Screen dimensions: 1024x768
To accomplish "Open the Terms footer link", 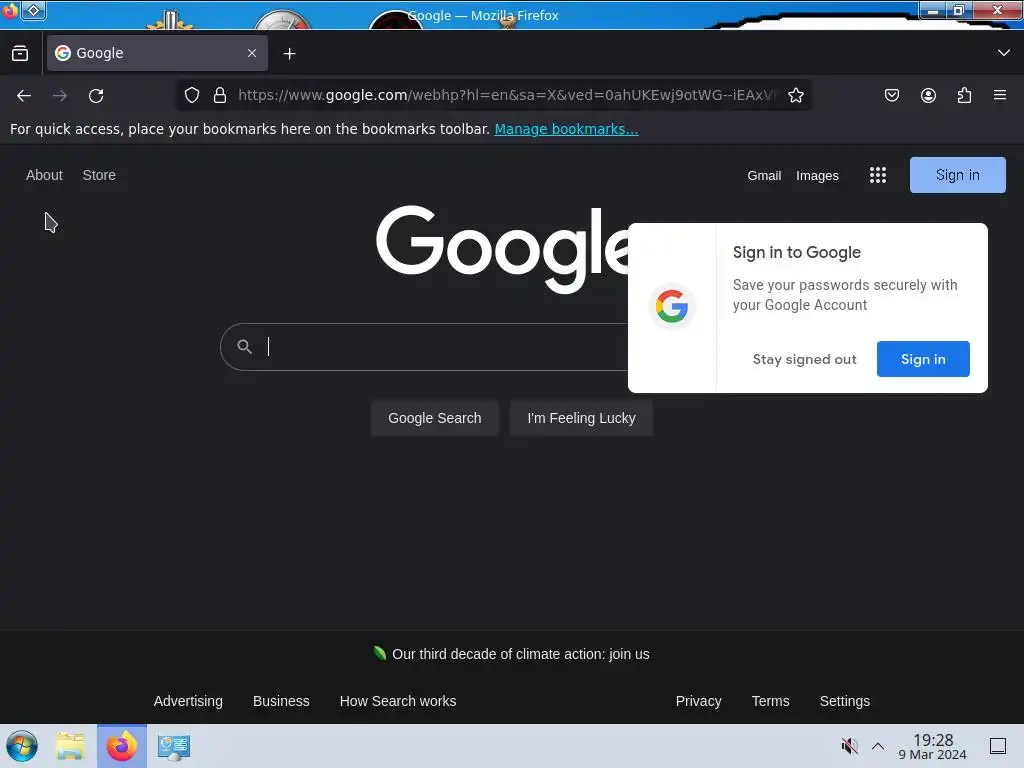I will (x=770, y=701).
